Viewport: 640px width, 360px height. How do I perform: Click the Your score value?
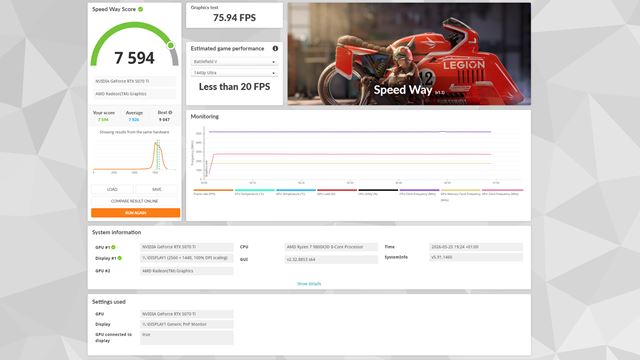pos(103,120)
